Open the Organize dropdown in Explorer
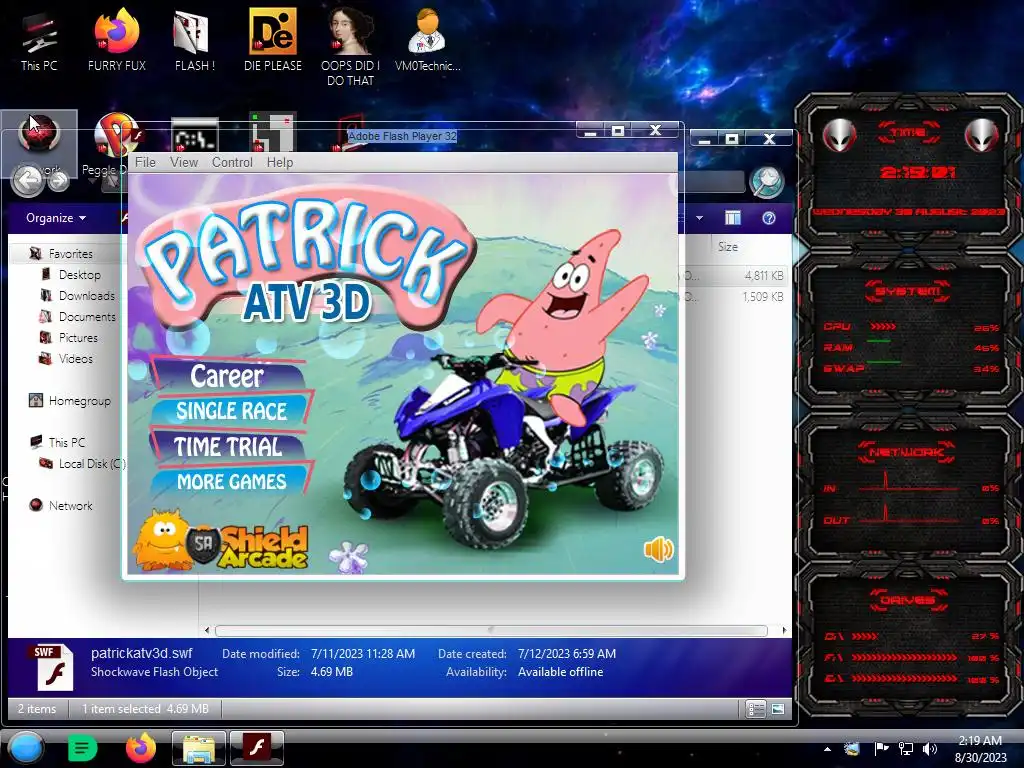The image size is (1024, 768). (56, 218)
